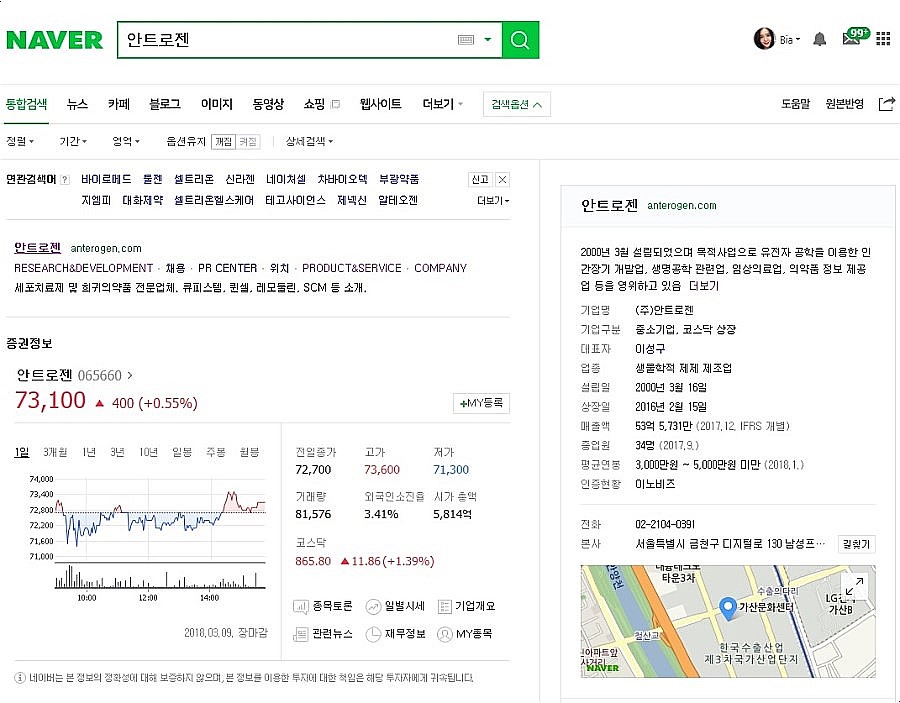
Task: Click the 연관검색어 help question icon
Action: pyautogui.click(x=65, y=180)
